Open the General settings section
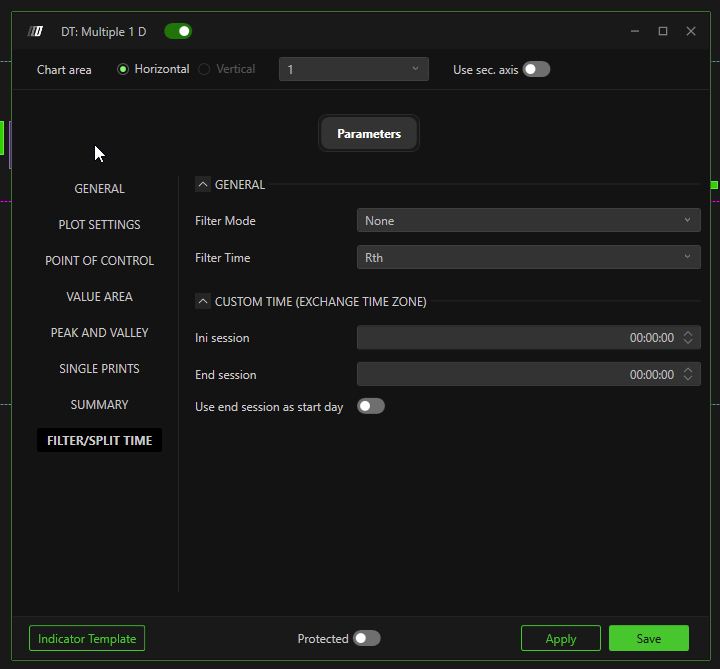This screenshot has height=669, width=720. pos(99,189)
